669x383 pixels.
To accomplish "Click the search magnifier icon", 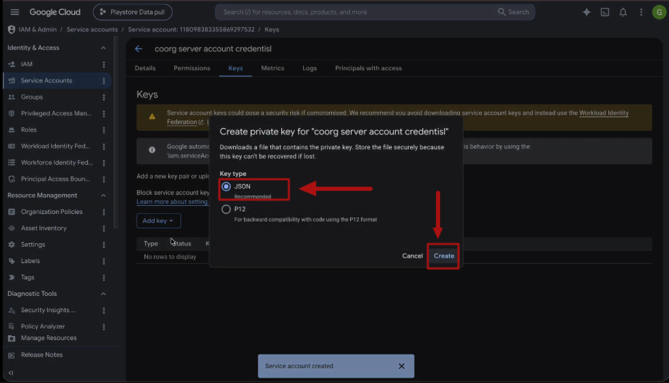I will click(x=501, y=12).
